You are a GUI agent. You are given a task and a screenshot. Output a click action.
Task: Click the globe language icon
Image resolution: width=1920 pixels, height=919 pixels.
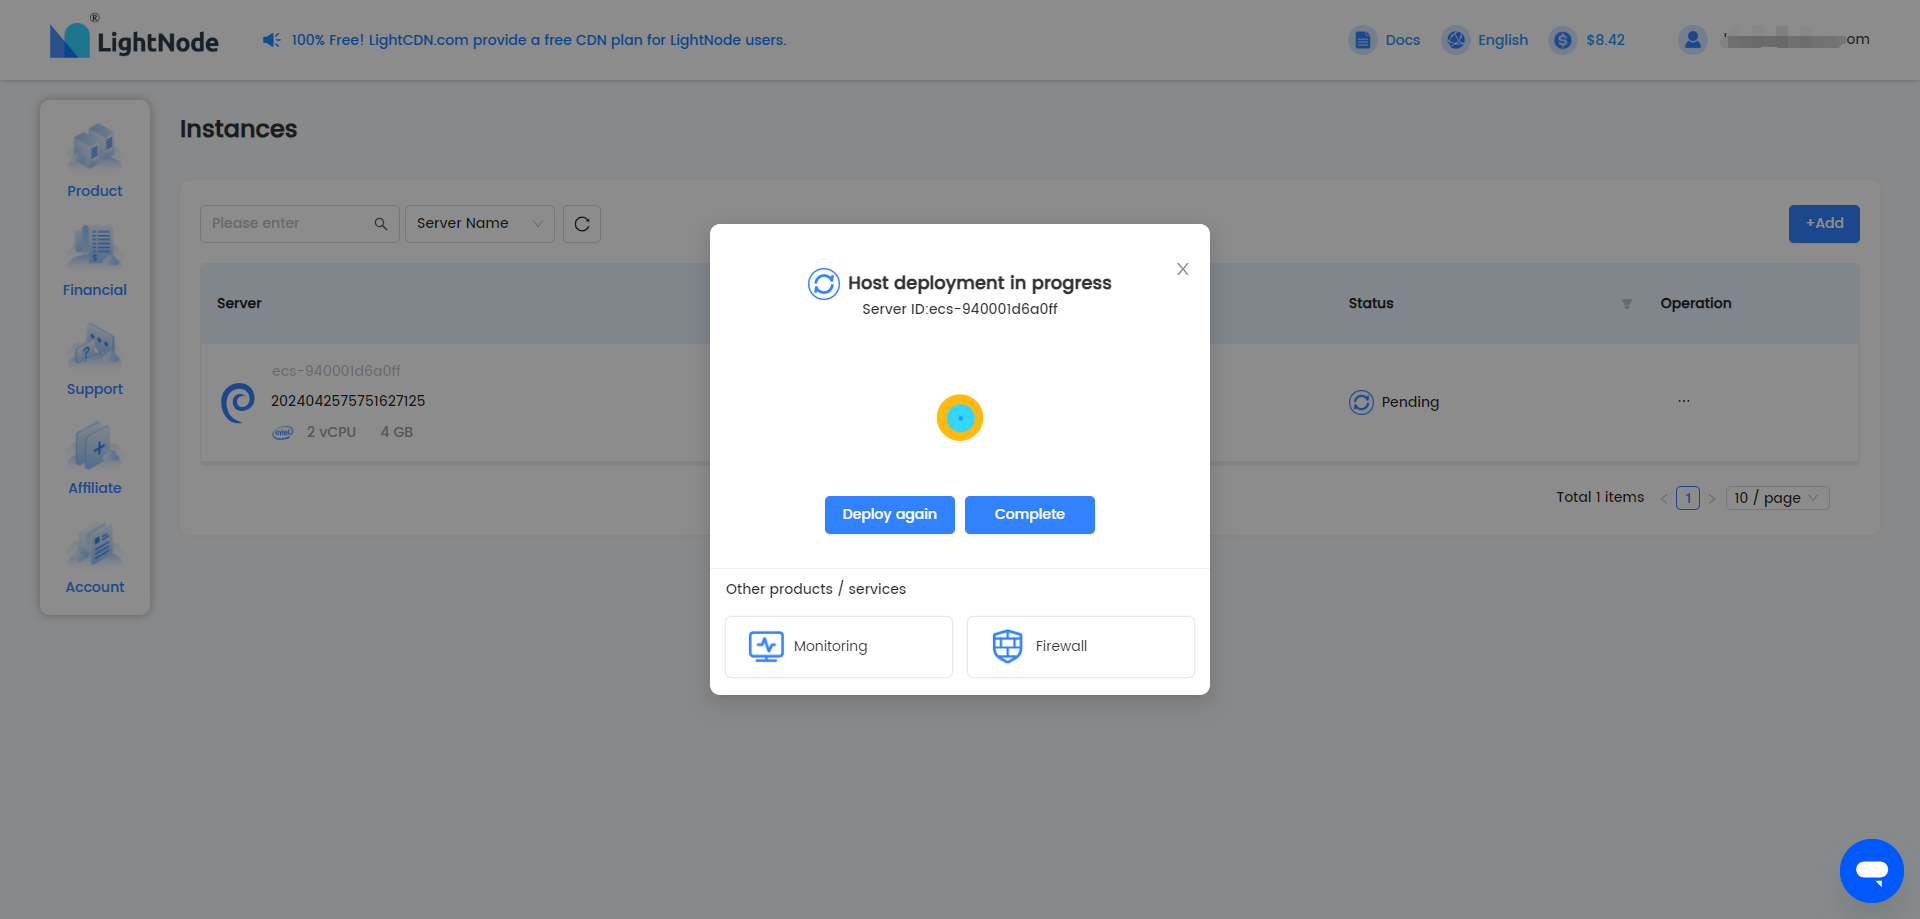click(1456, 40)
